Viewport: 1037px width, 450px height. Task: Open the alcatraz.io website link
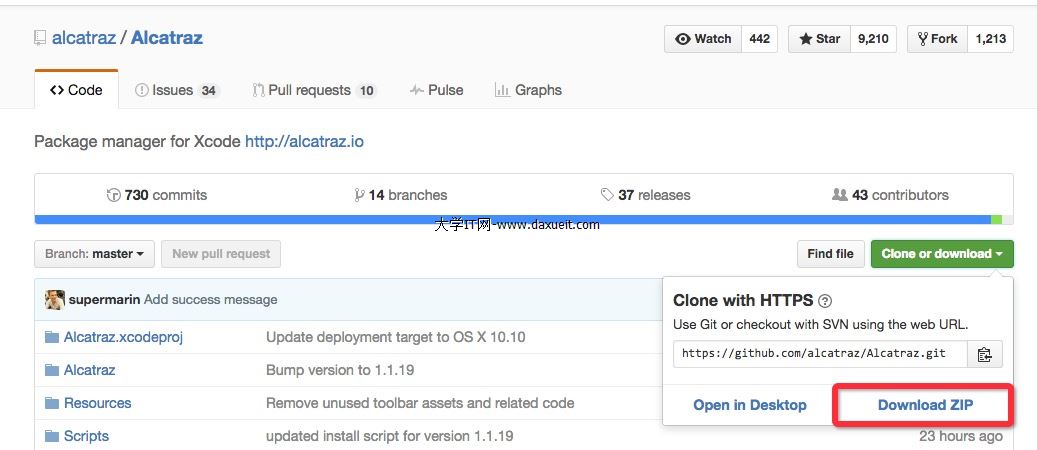click(x=304, y=141)
